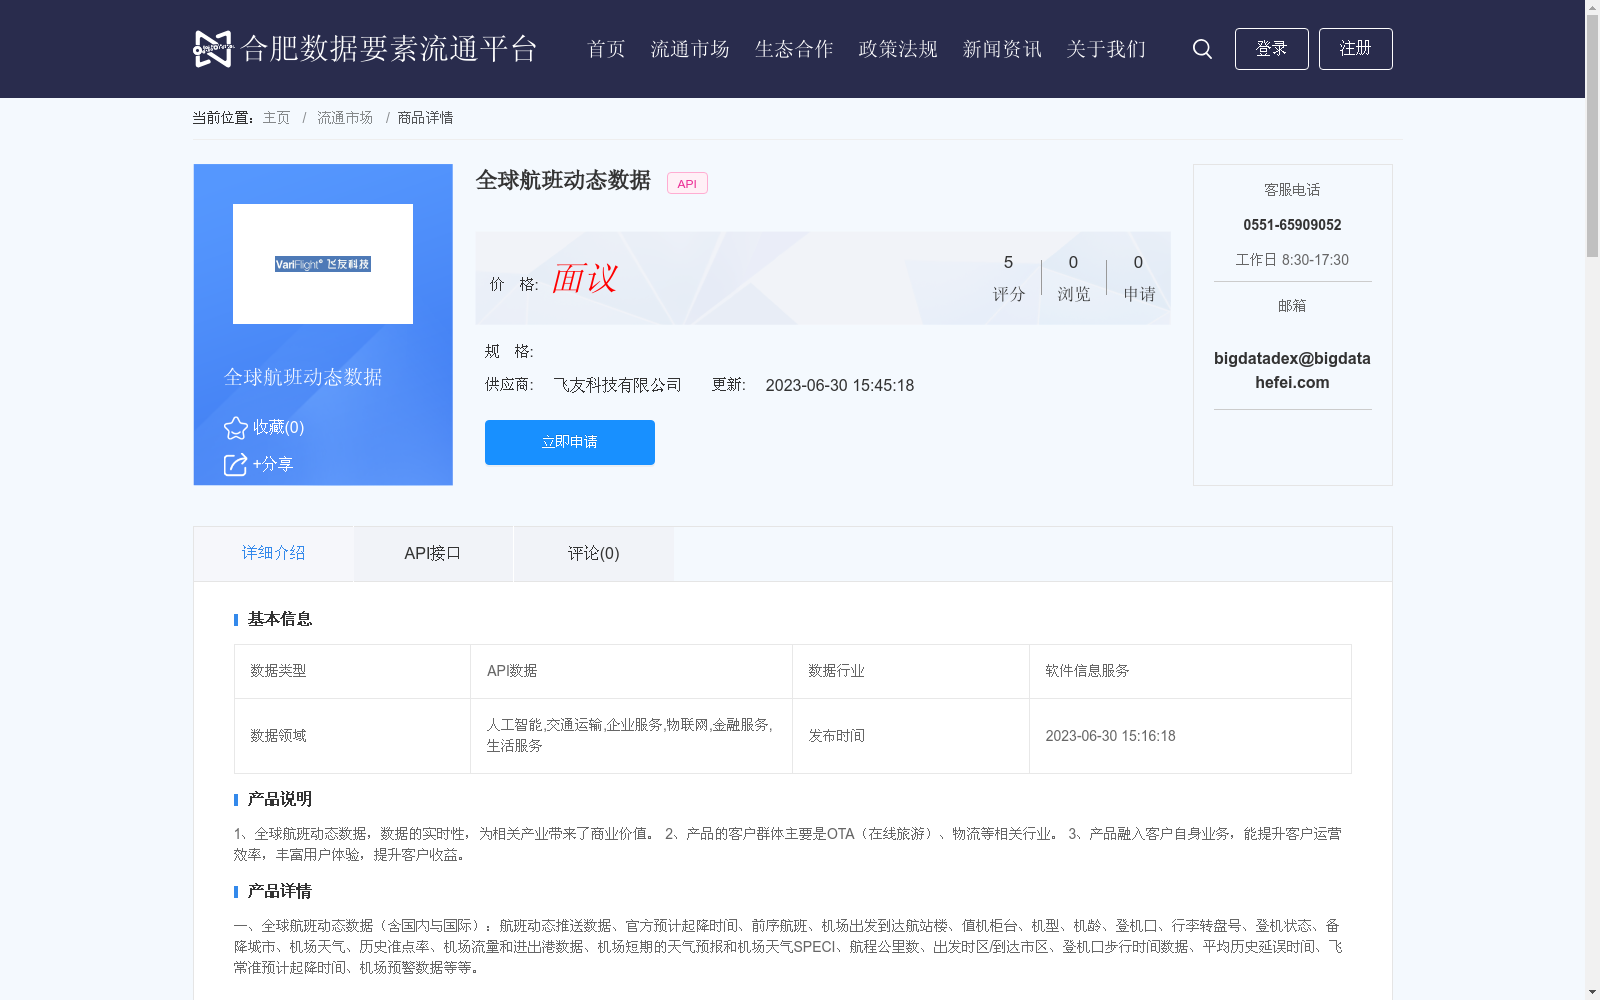Switch to the 详细介绍 tab

273,553
